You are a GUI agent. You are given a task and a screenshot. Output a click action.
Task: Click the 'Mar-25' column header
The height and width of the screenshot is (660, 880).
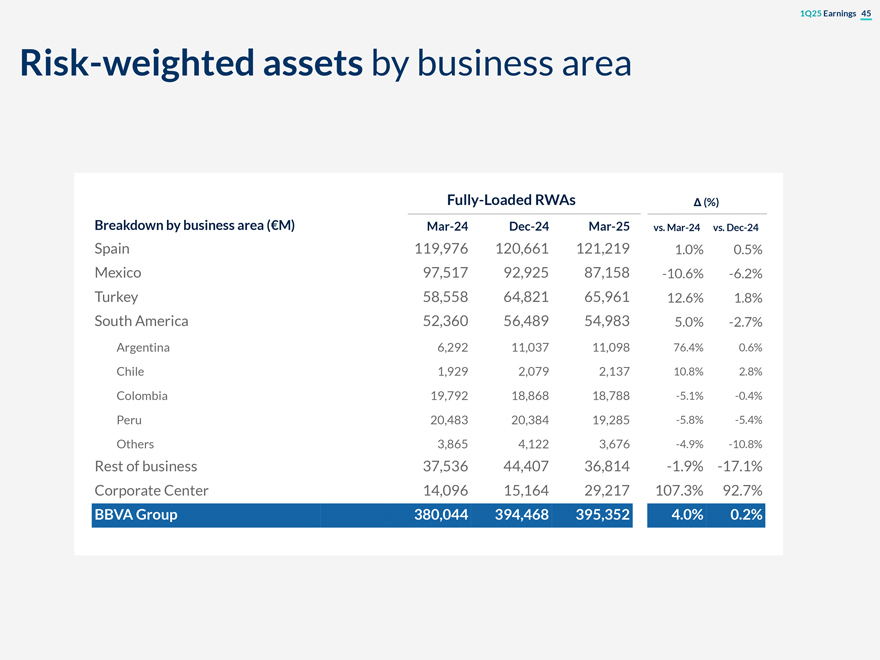pyautogui.click(x=608, y=226)
